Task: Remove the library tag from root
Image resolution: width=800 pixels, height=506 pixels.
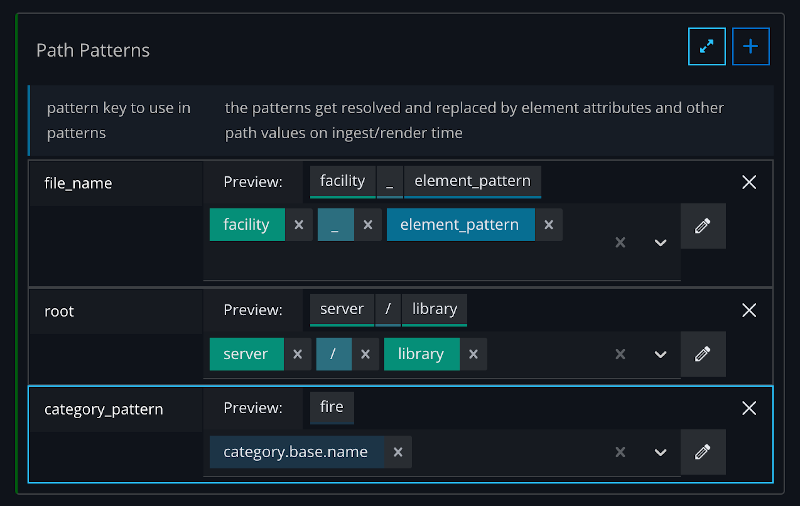Action: 473,354
